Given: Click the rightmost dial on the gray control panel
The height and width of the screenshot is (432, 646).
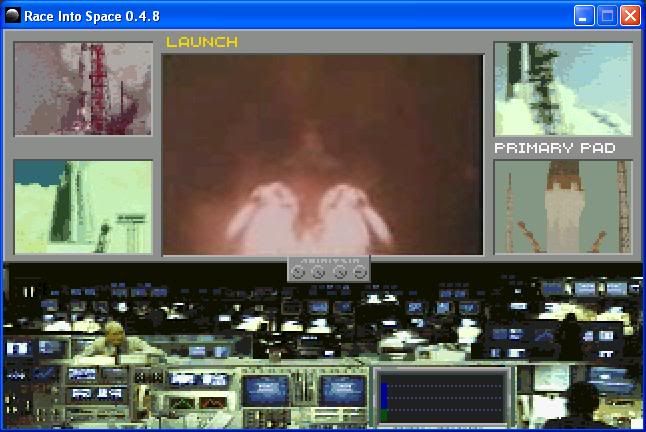Looking at the screenshot, I should [360, 272].
